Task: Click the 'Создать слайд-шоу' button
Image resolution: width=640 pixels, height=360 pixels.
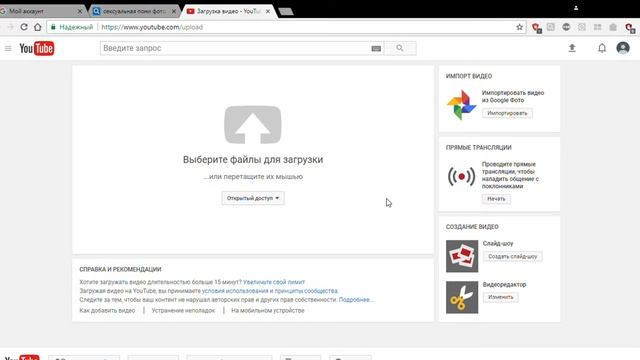Action: pos(513,256)
